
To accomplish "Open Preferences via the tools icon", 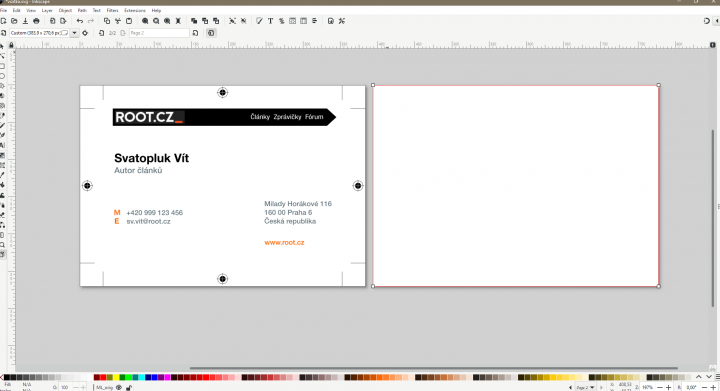I will (x=342, y=21).
